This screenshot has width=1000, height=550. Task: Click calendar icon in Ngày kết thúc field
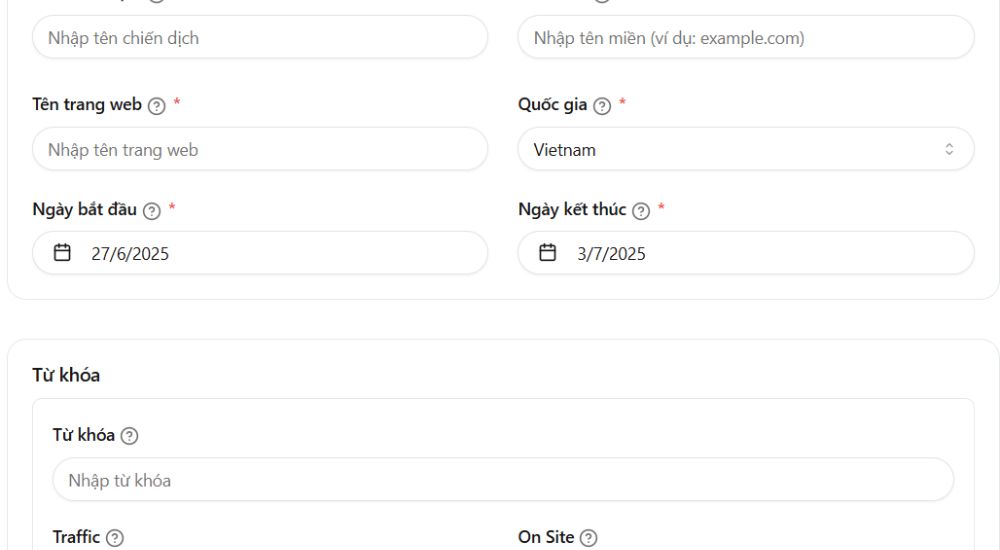pyautogui.click(x=548, y=253)
